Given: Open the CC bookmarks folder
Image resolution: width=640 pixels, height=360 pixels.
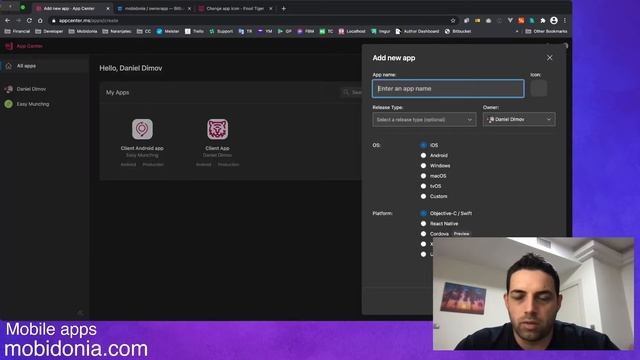Looking at the screenshot, I should point(144,31).
